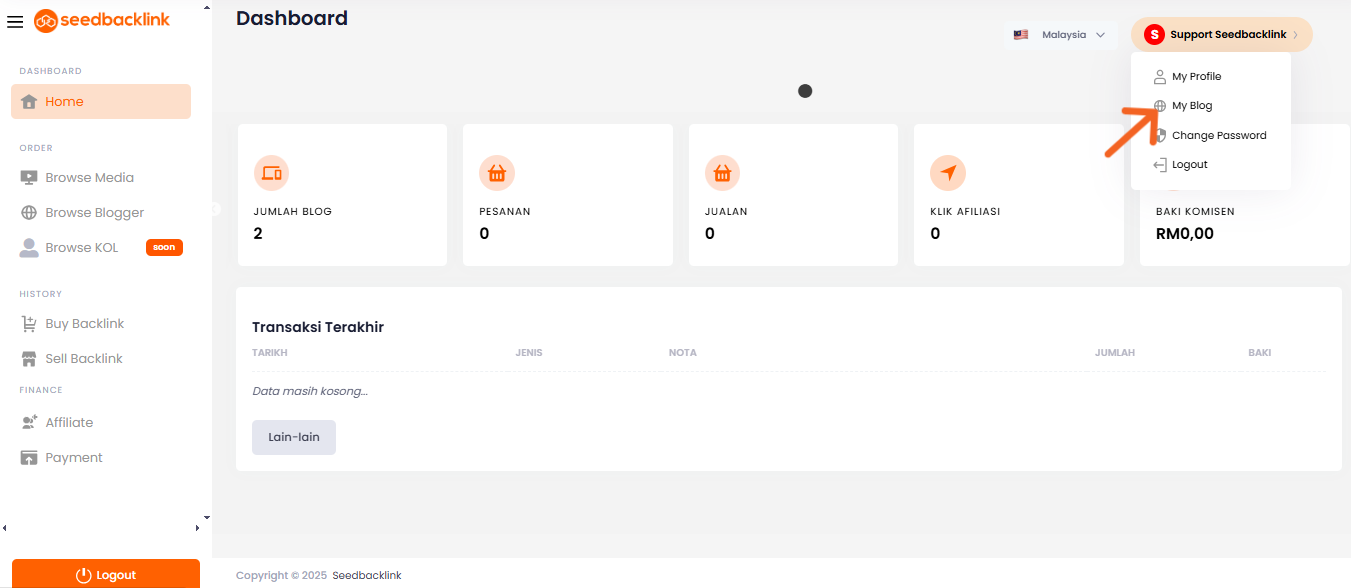The width and height of the screenshot is (1351, 588).
Task: Open Browse Media page
Action: 89,178
